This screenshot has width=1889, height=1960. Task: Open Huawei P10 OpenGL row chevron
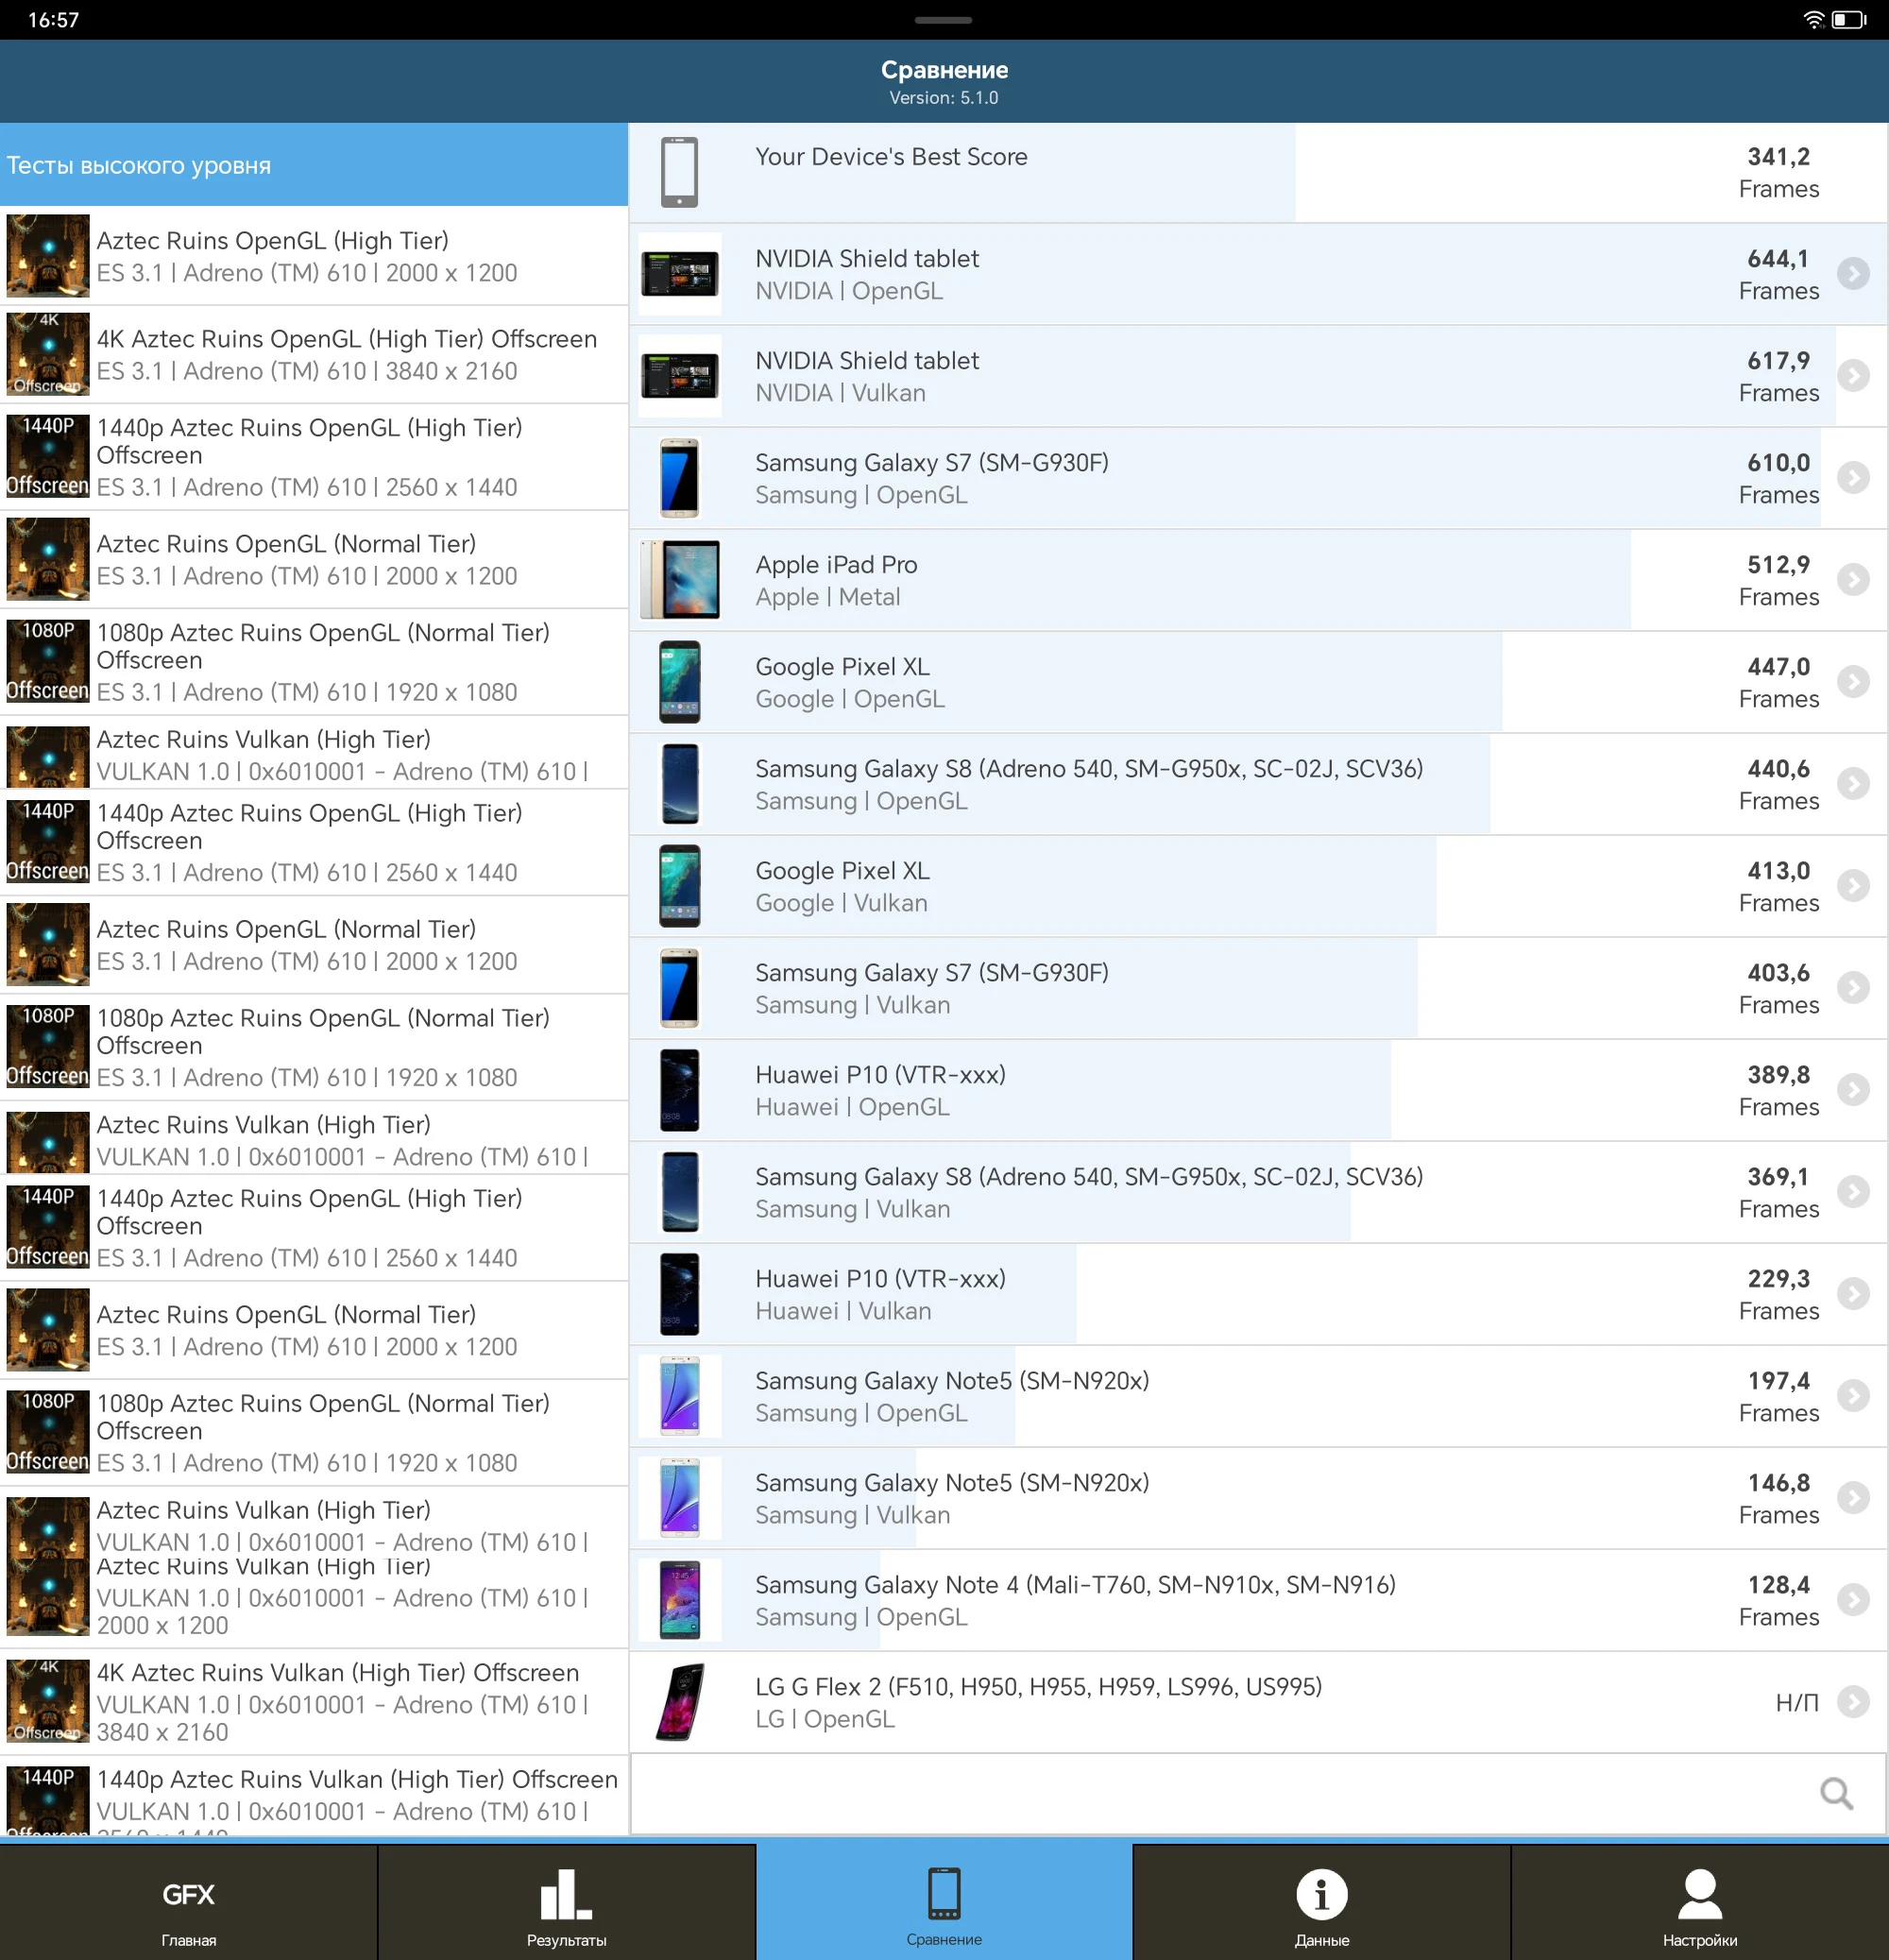point(1853,1090)
